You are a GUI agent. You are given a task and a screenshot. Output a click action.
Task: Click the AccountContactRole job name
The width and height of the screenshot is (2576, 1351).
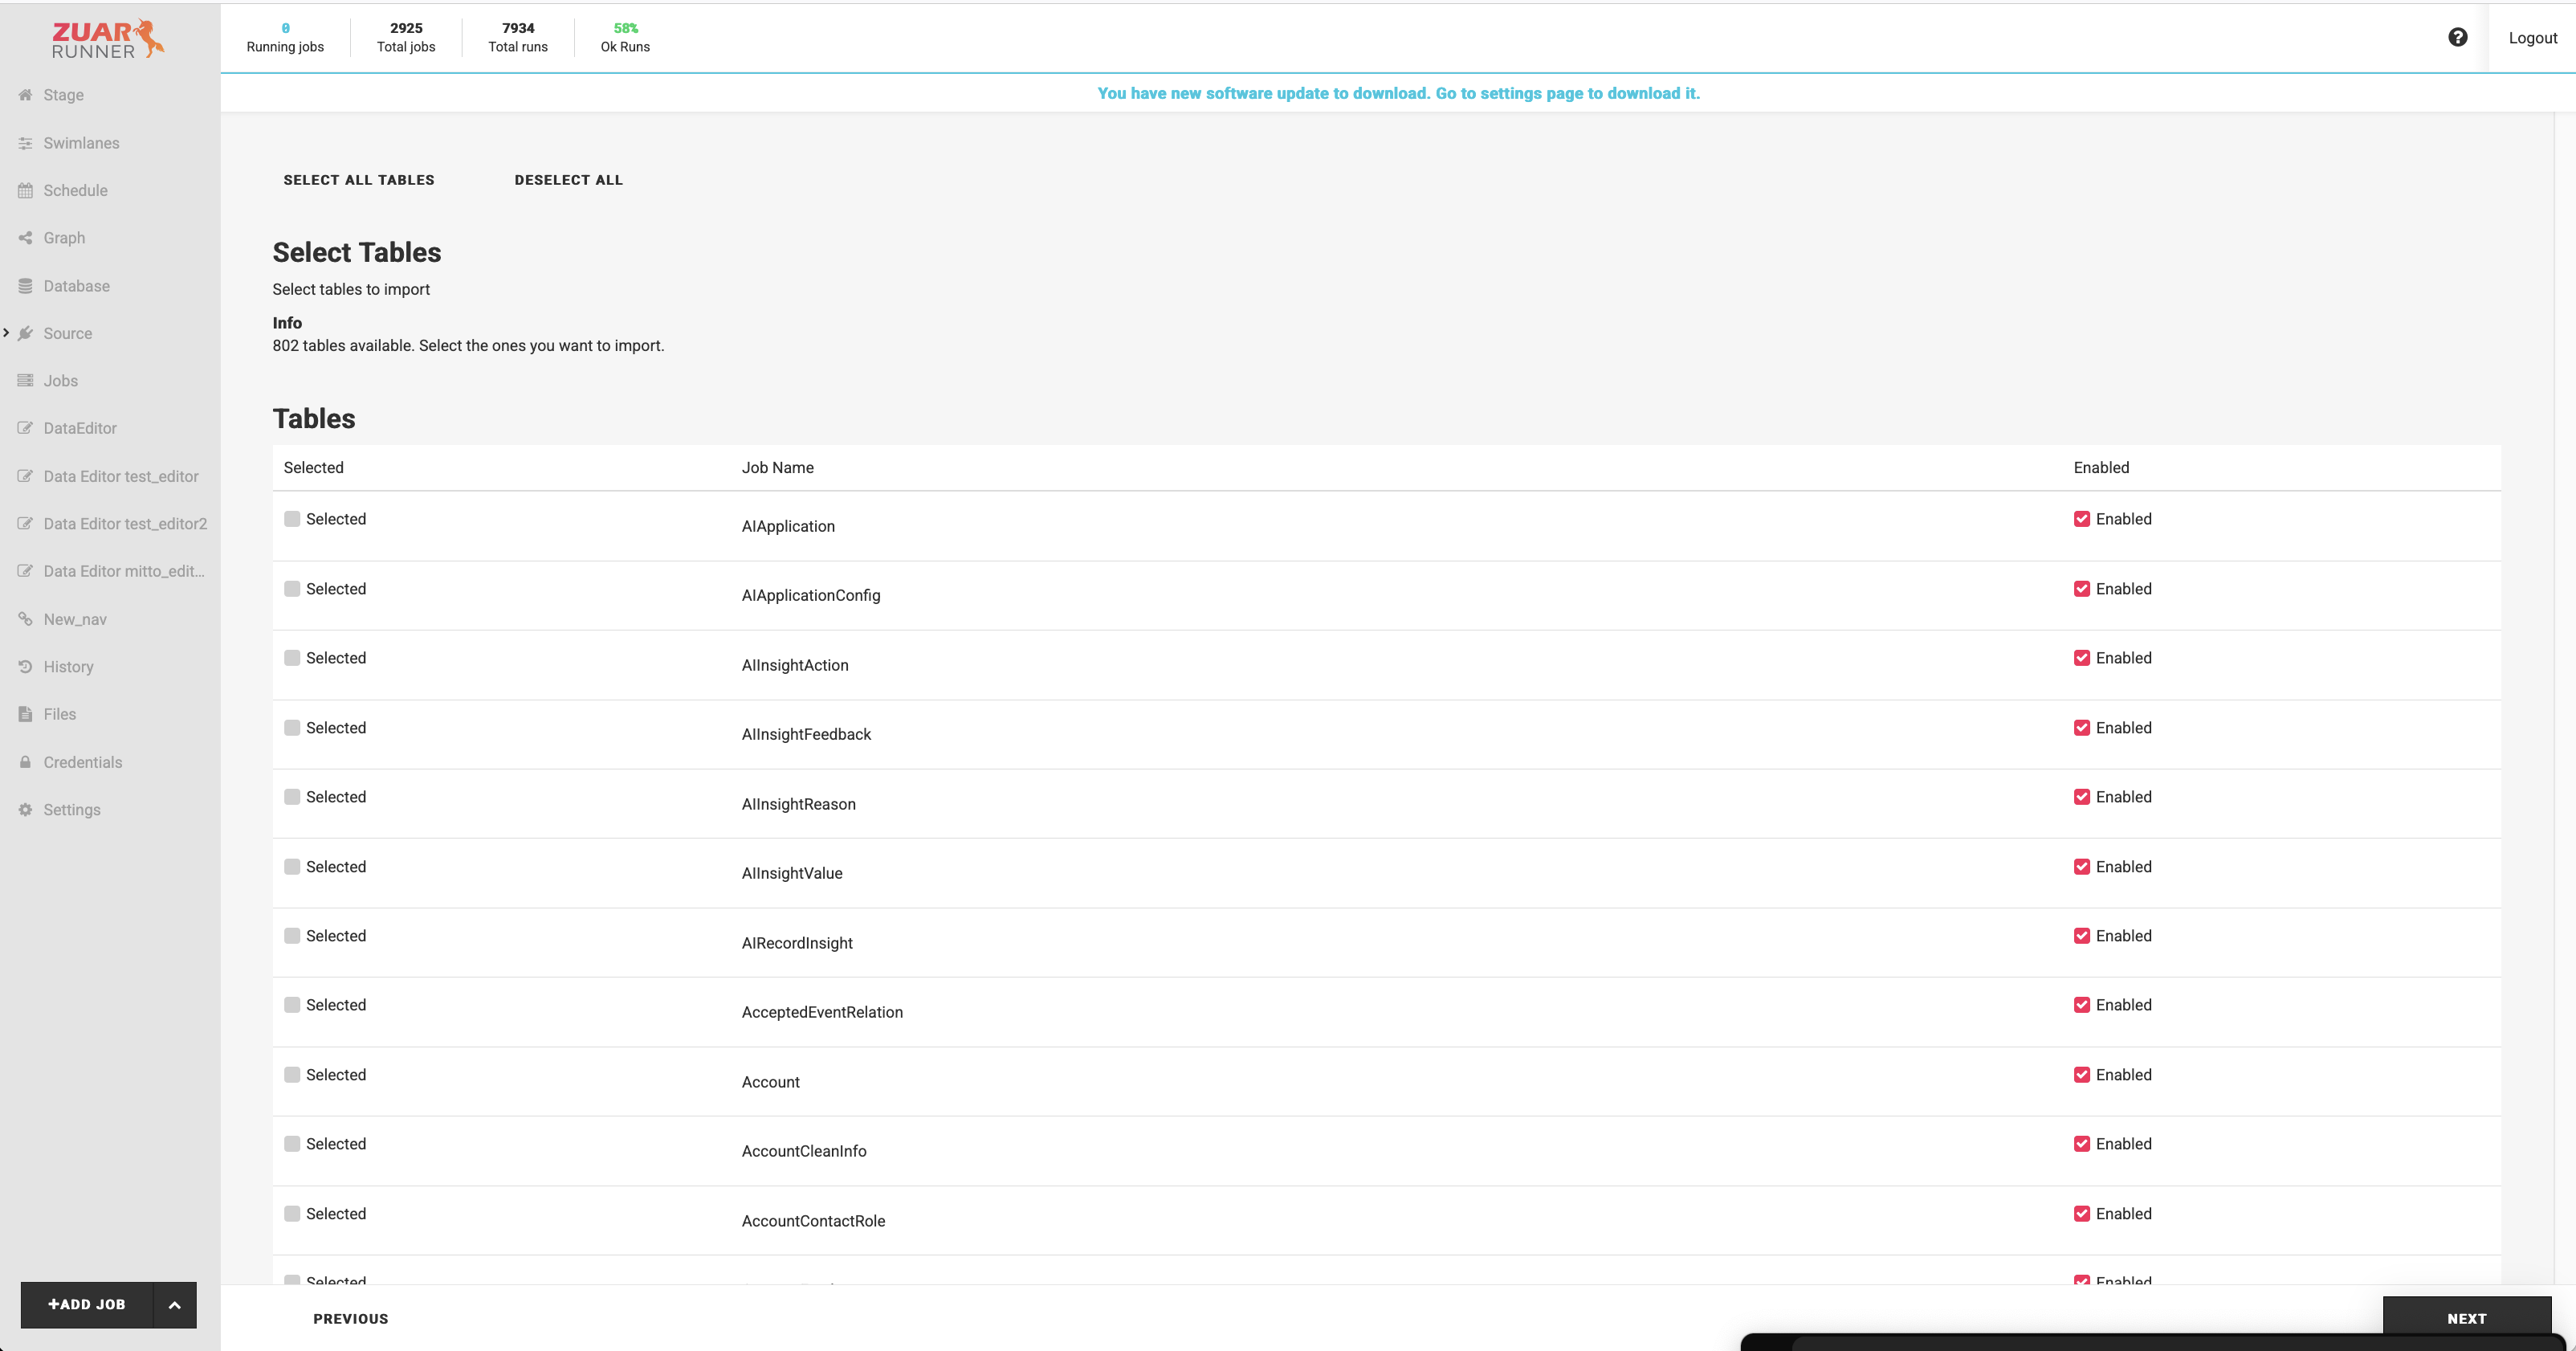tap(813, 1221)
